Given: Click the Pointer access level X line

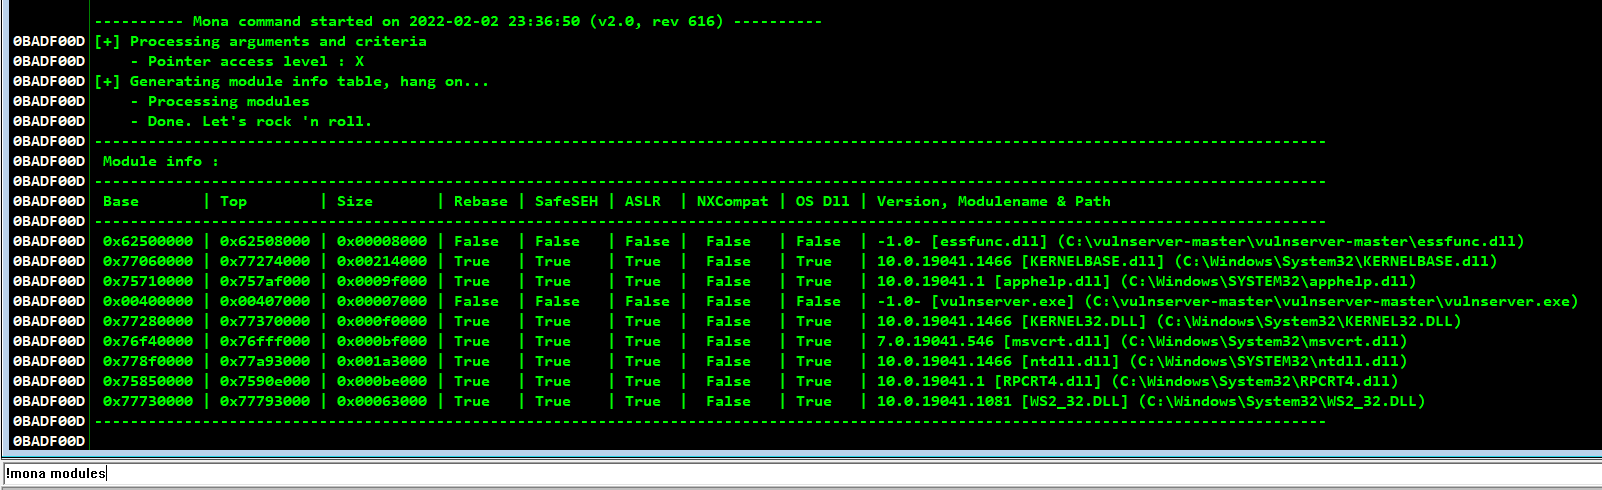Looking at the screenshot, I should point(247,61).
